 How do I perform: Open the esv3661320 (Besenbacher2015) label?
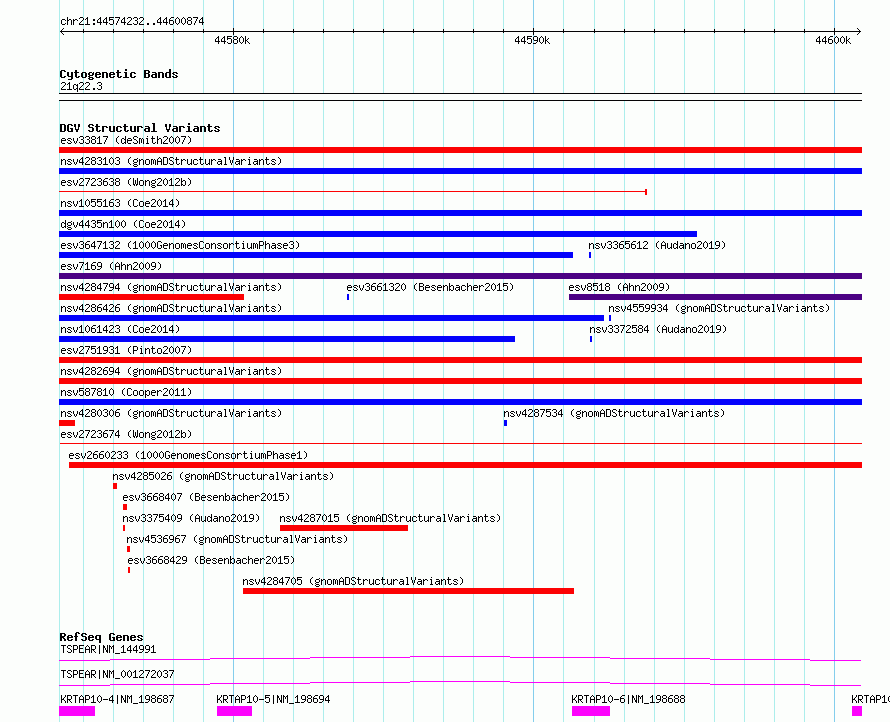pyautogui.click(x=430, y=287)
